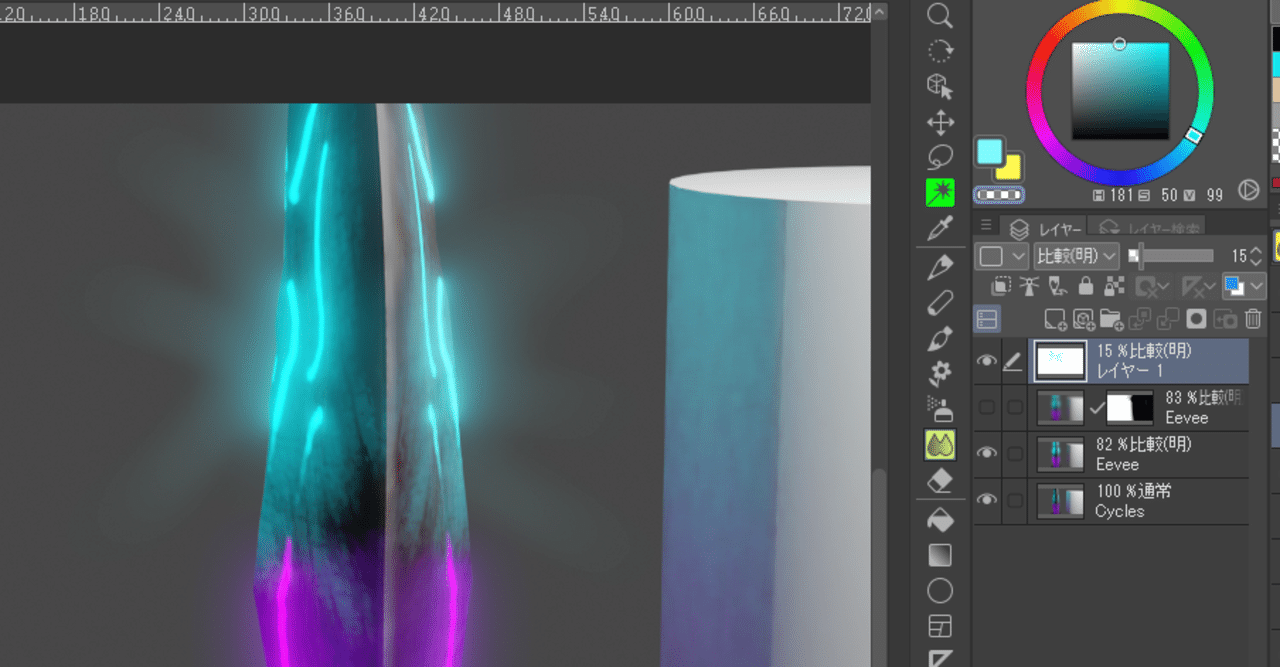Toggle Lock layer padlock
The height and width of the screenshot is (667, 1280).
(x=1085, y=286)
